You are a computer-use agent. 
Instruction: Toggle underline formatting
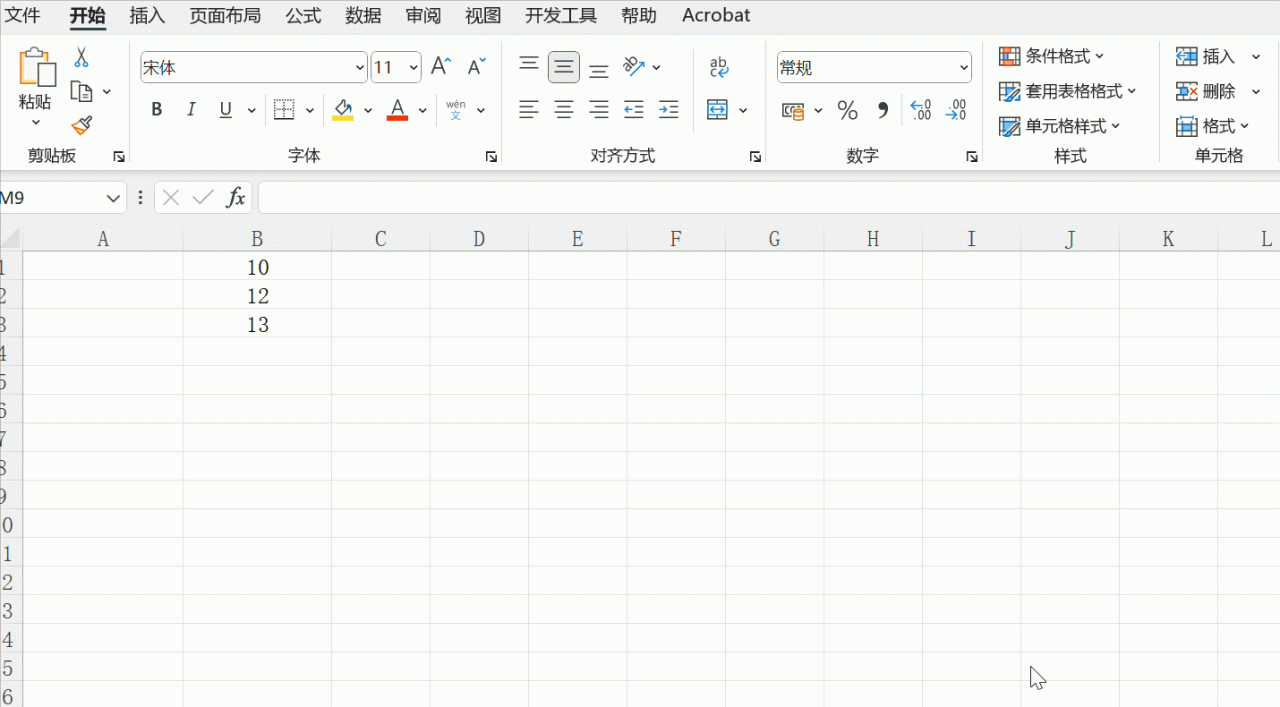(x=225, y=110)
